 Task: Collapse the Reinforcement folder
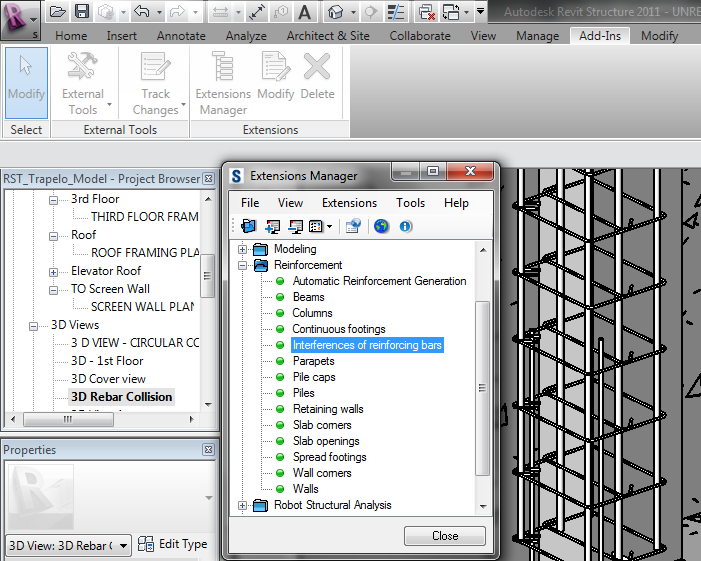click(x=242, y=266)
